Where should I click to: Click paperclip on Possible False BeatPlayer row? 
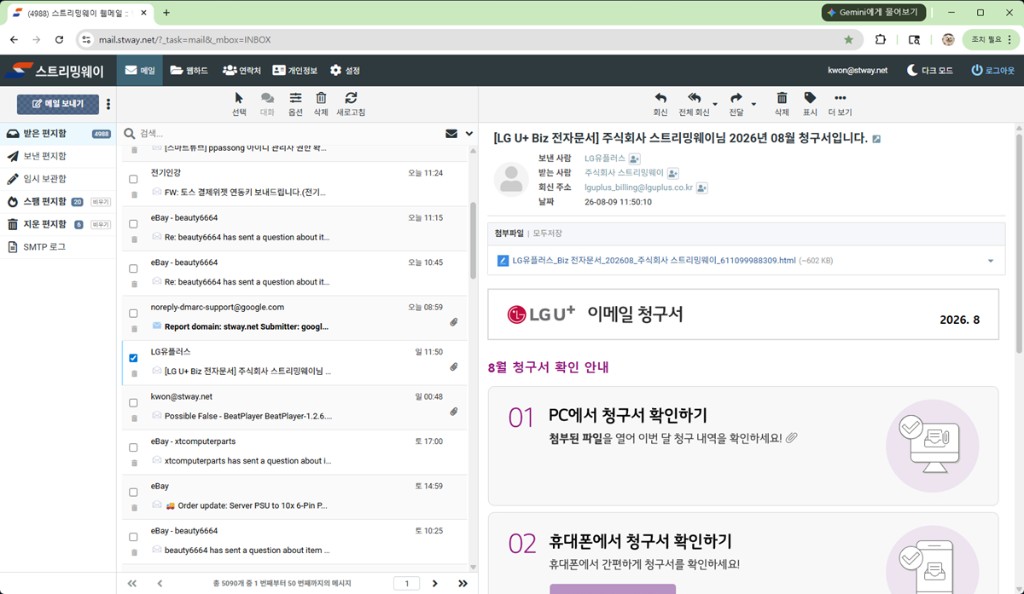(453, 412)
